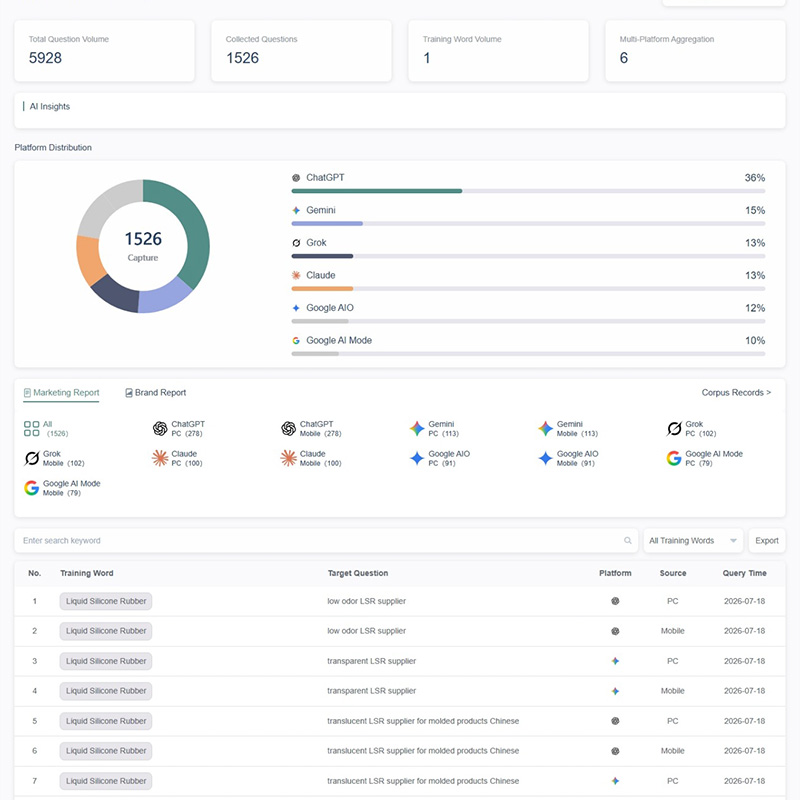Select the ChatGPT Mobile filter icon

point(288,429)
